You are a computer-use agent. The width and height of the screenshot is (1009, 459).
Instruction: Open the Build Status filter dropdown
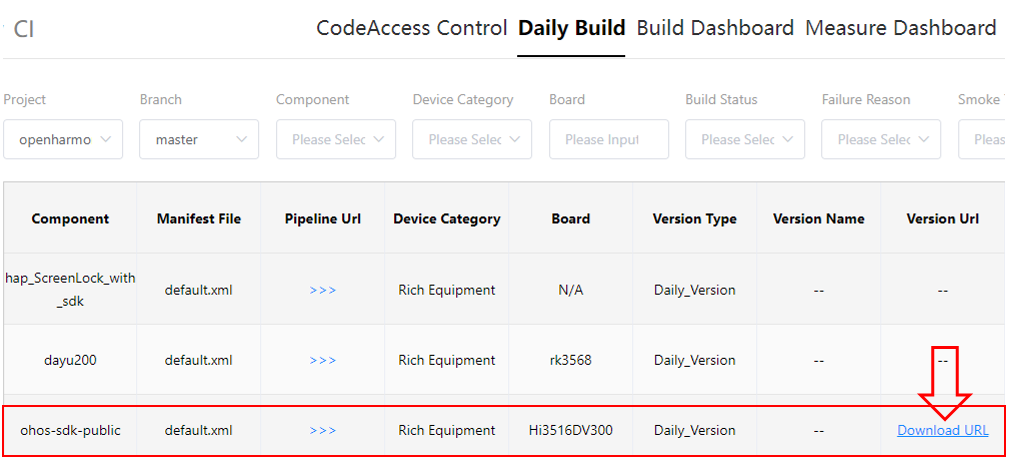(745, 140)
